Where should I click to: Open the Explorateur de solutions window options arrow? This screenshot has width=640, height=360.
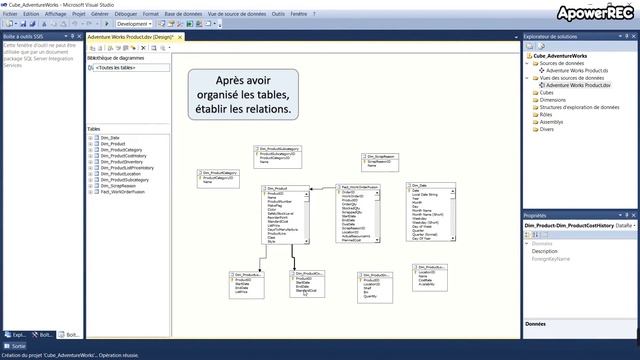point(620,36)
